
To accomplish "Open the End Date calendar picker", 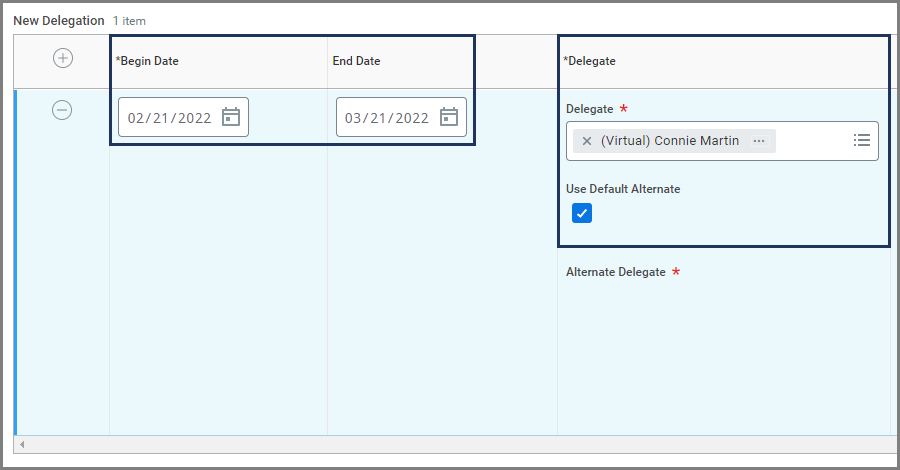I will pos(449,117).
